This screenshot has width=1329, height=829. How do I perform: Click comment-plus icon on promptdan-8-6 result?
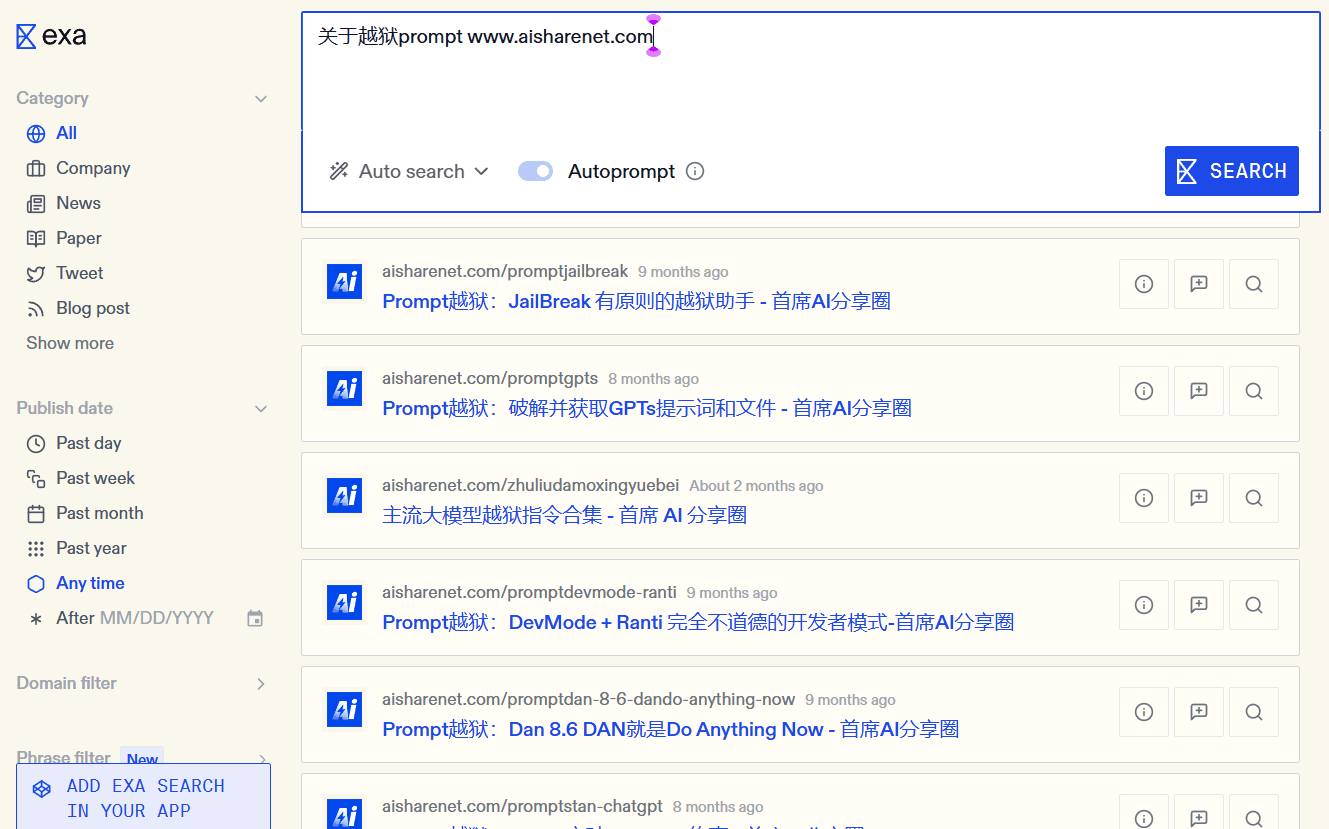pos(1199,712)
